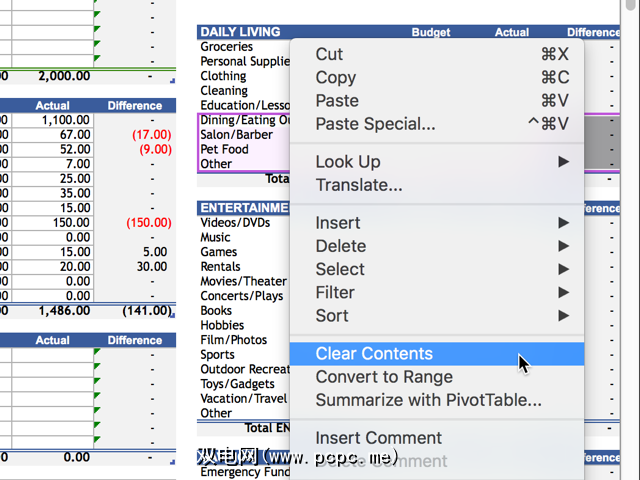Select the Games cell
Viewport: 640px width, 480px height.
[218, 252]
